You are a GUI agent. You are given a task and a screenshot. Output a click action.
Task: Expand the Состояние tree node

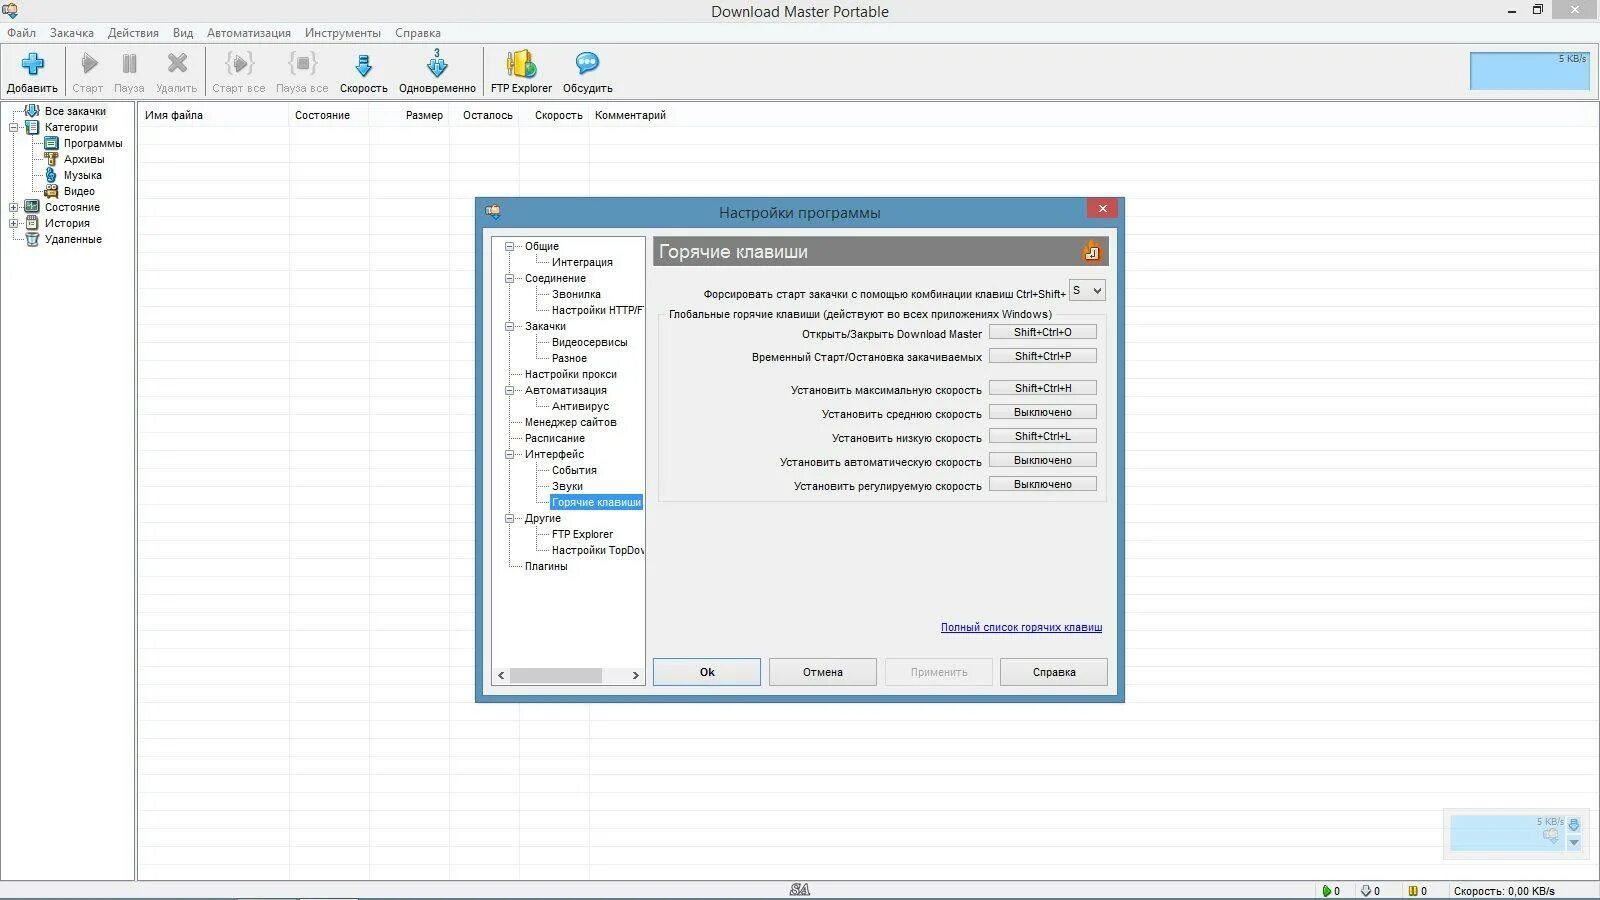coord(14,207)
